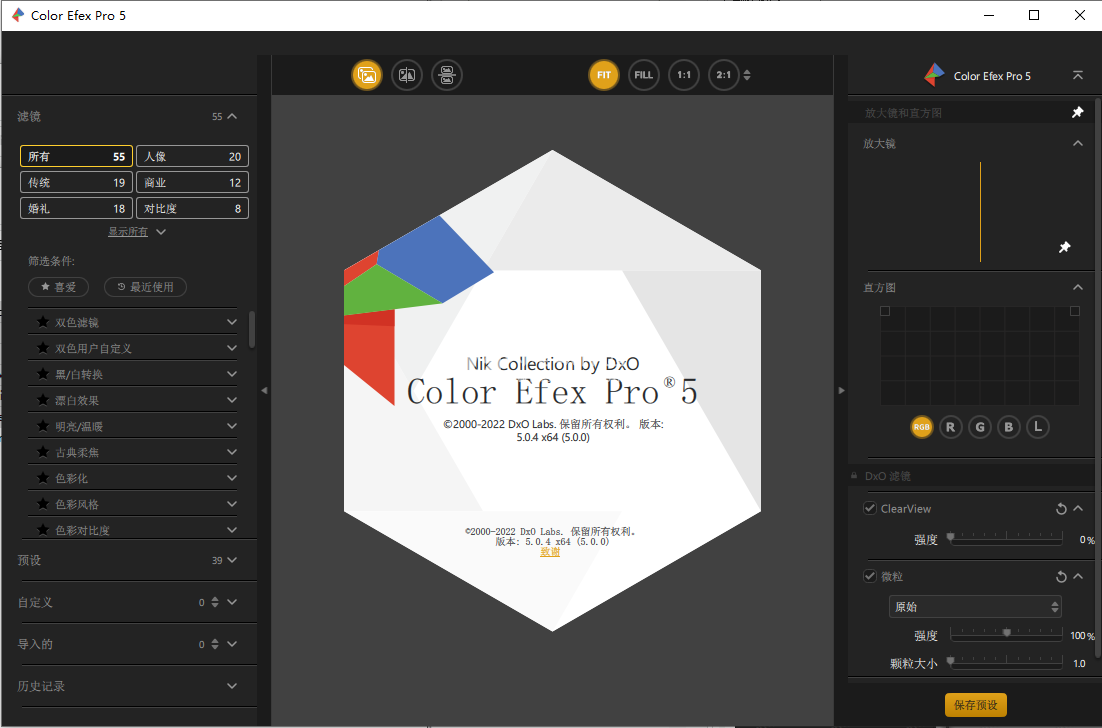Collapse the ClearView section

1078,508
